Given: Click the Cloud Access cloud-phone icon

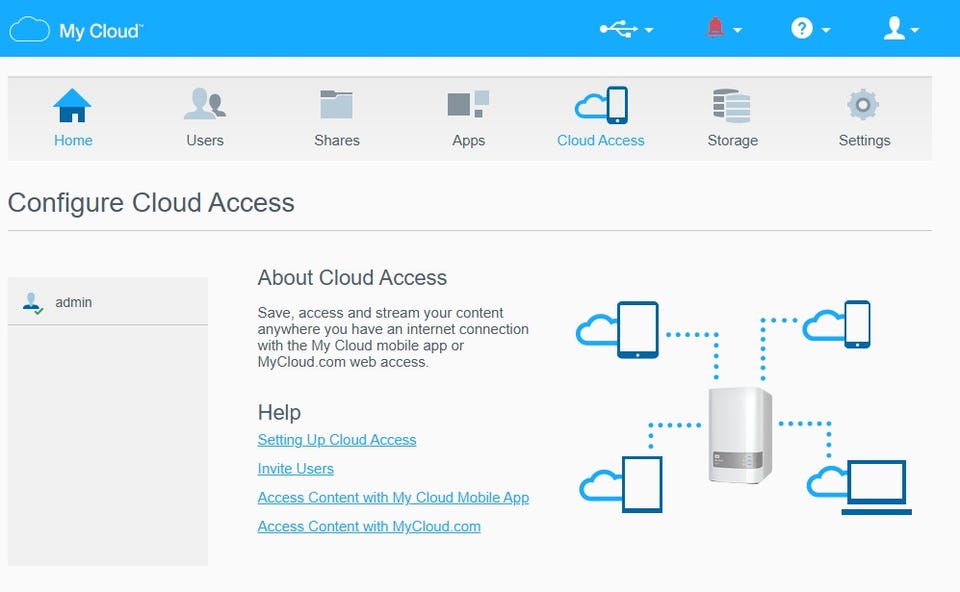Looking at the screenshot, I should (x=601, y=105).
